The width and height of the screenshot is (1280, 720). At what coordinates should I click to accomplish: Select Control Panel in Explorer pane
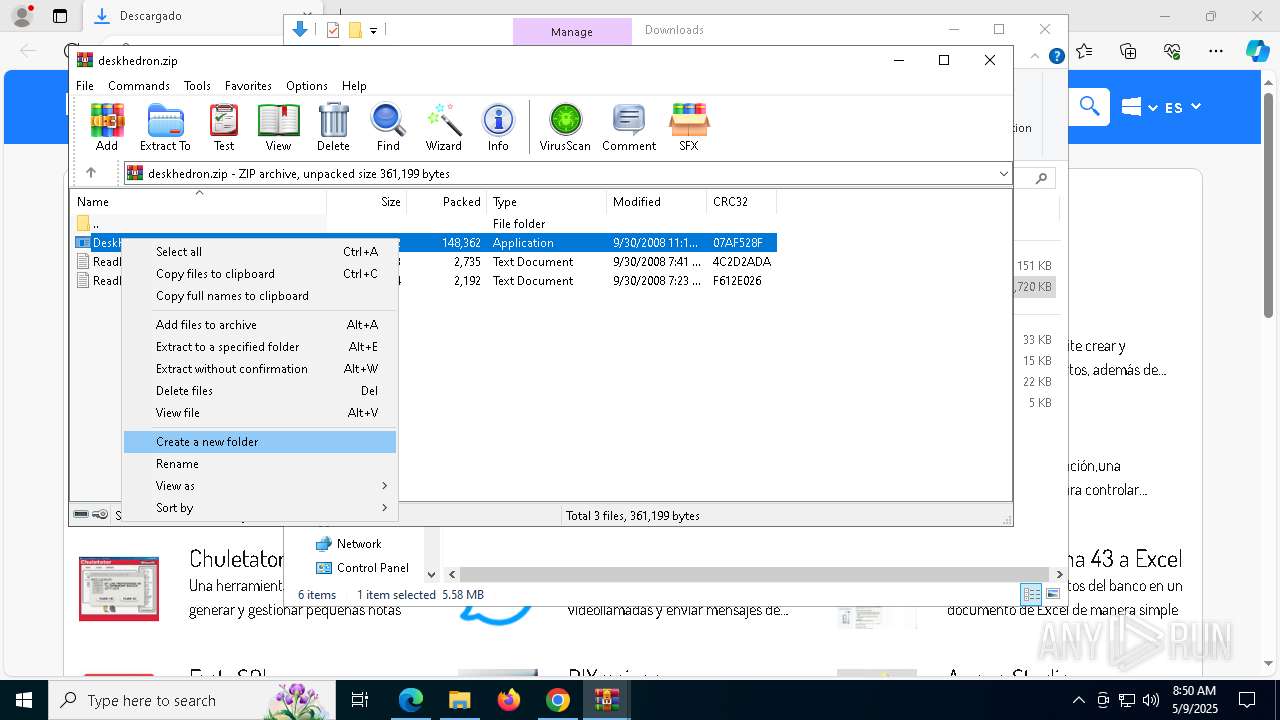362,568
